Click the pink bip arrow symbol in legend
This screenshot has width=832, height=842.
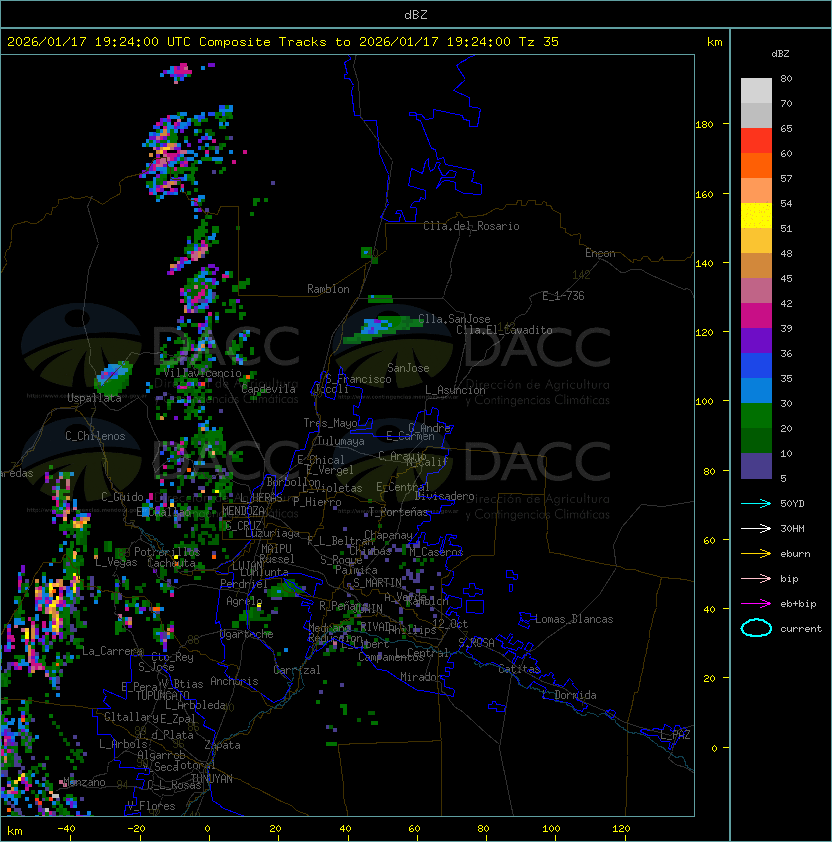pyautogui.click(x=756, y=578)
